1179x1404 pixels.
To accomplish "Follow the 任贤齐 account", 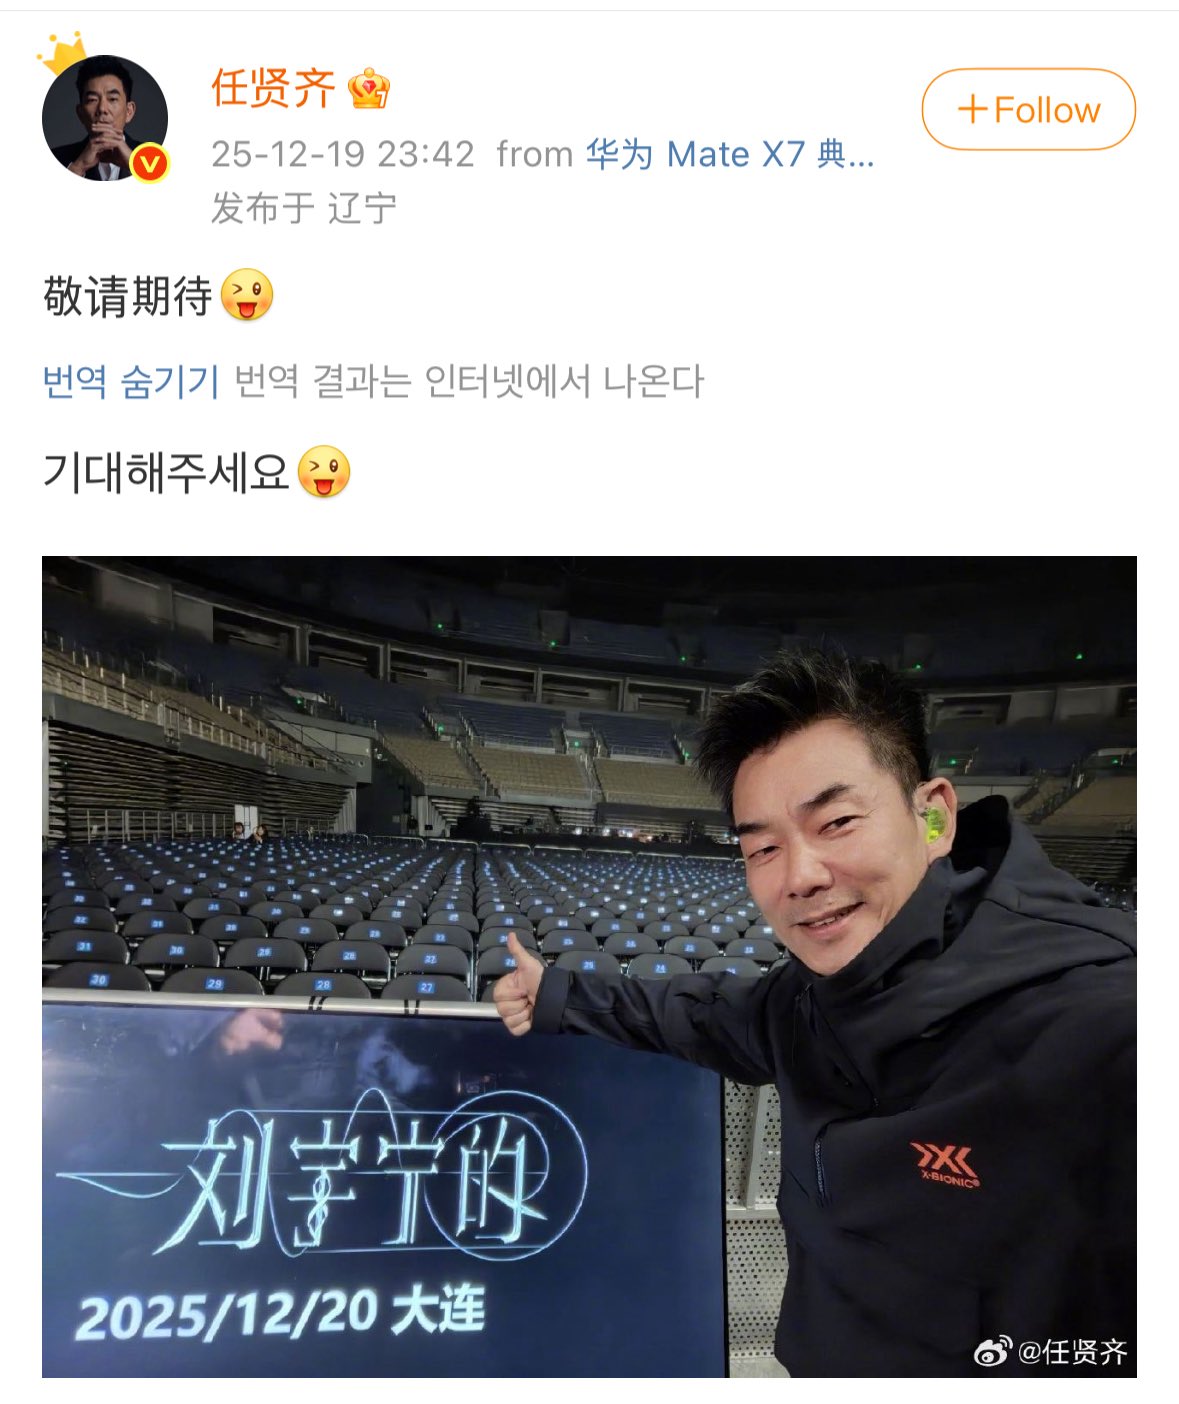I will coord(1028,109).
